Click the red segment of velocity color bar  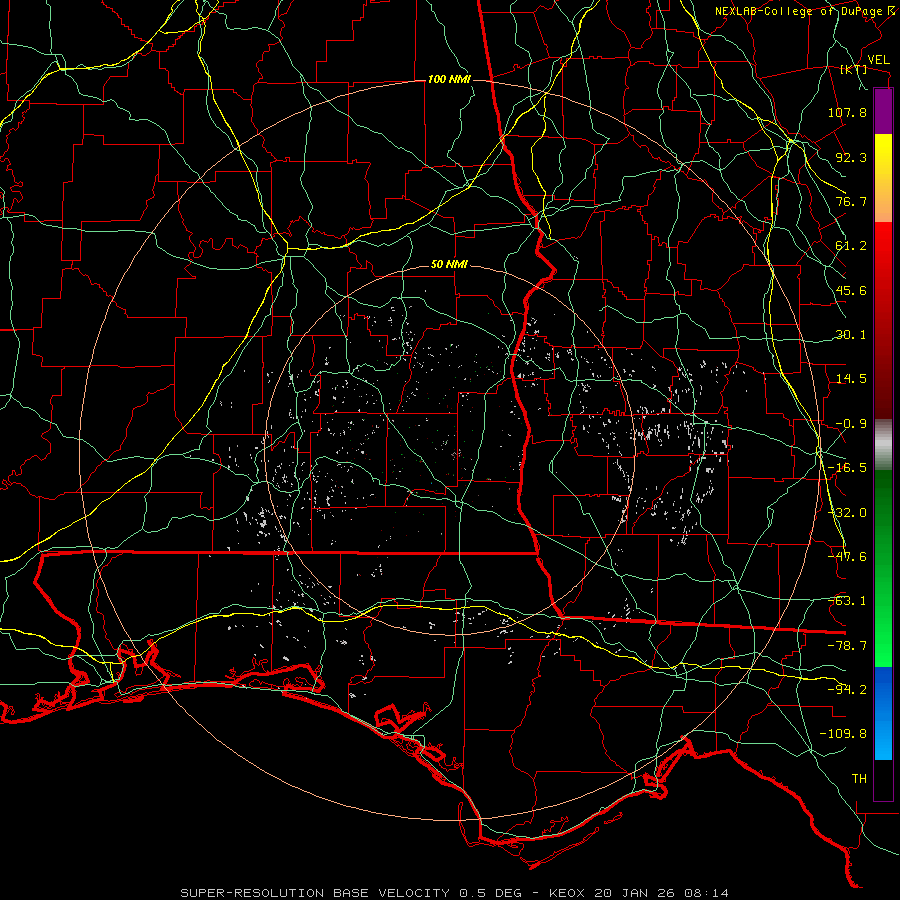tap(883, 320)
